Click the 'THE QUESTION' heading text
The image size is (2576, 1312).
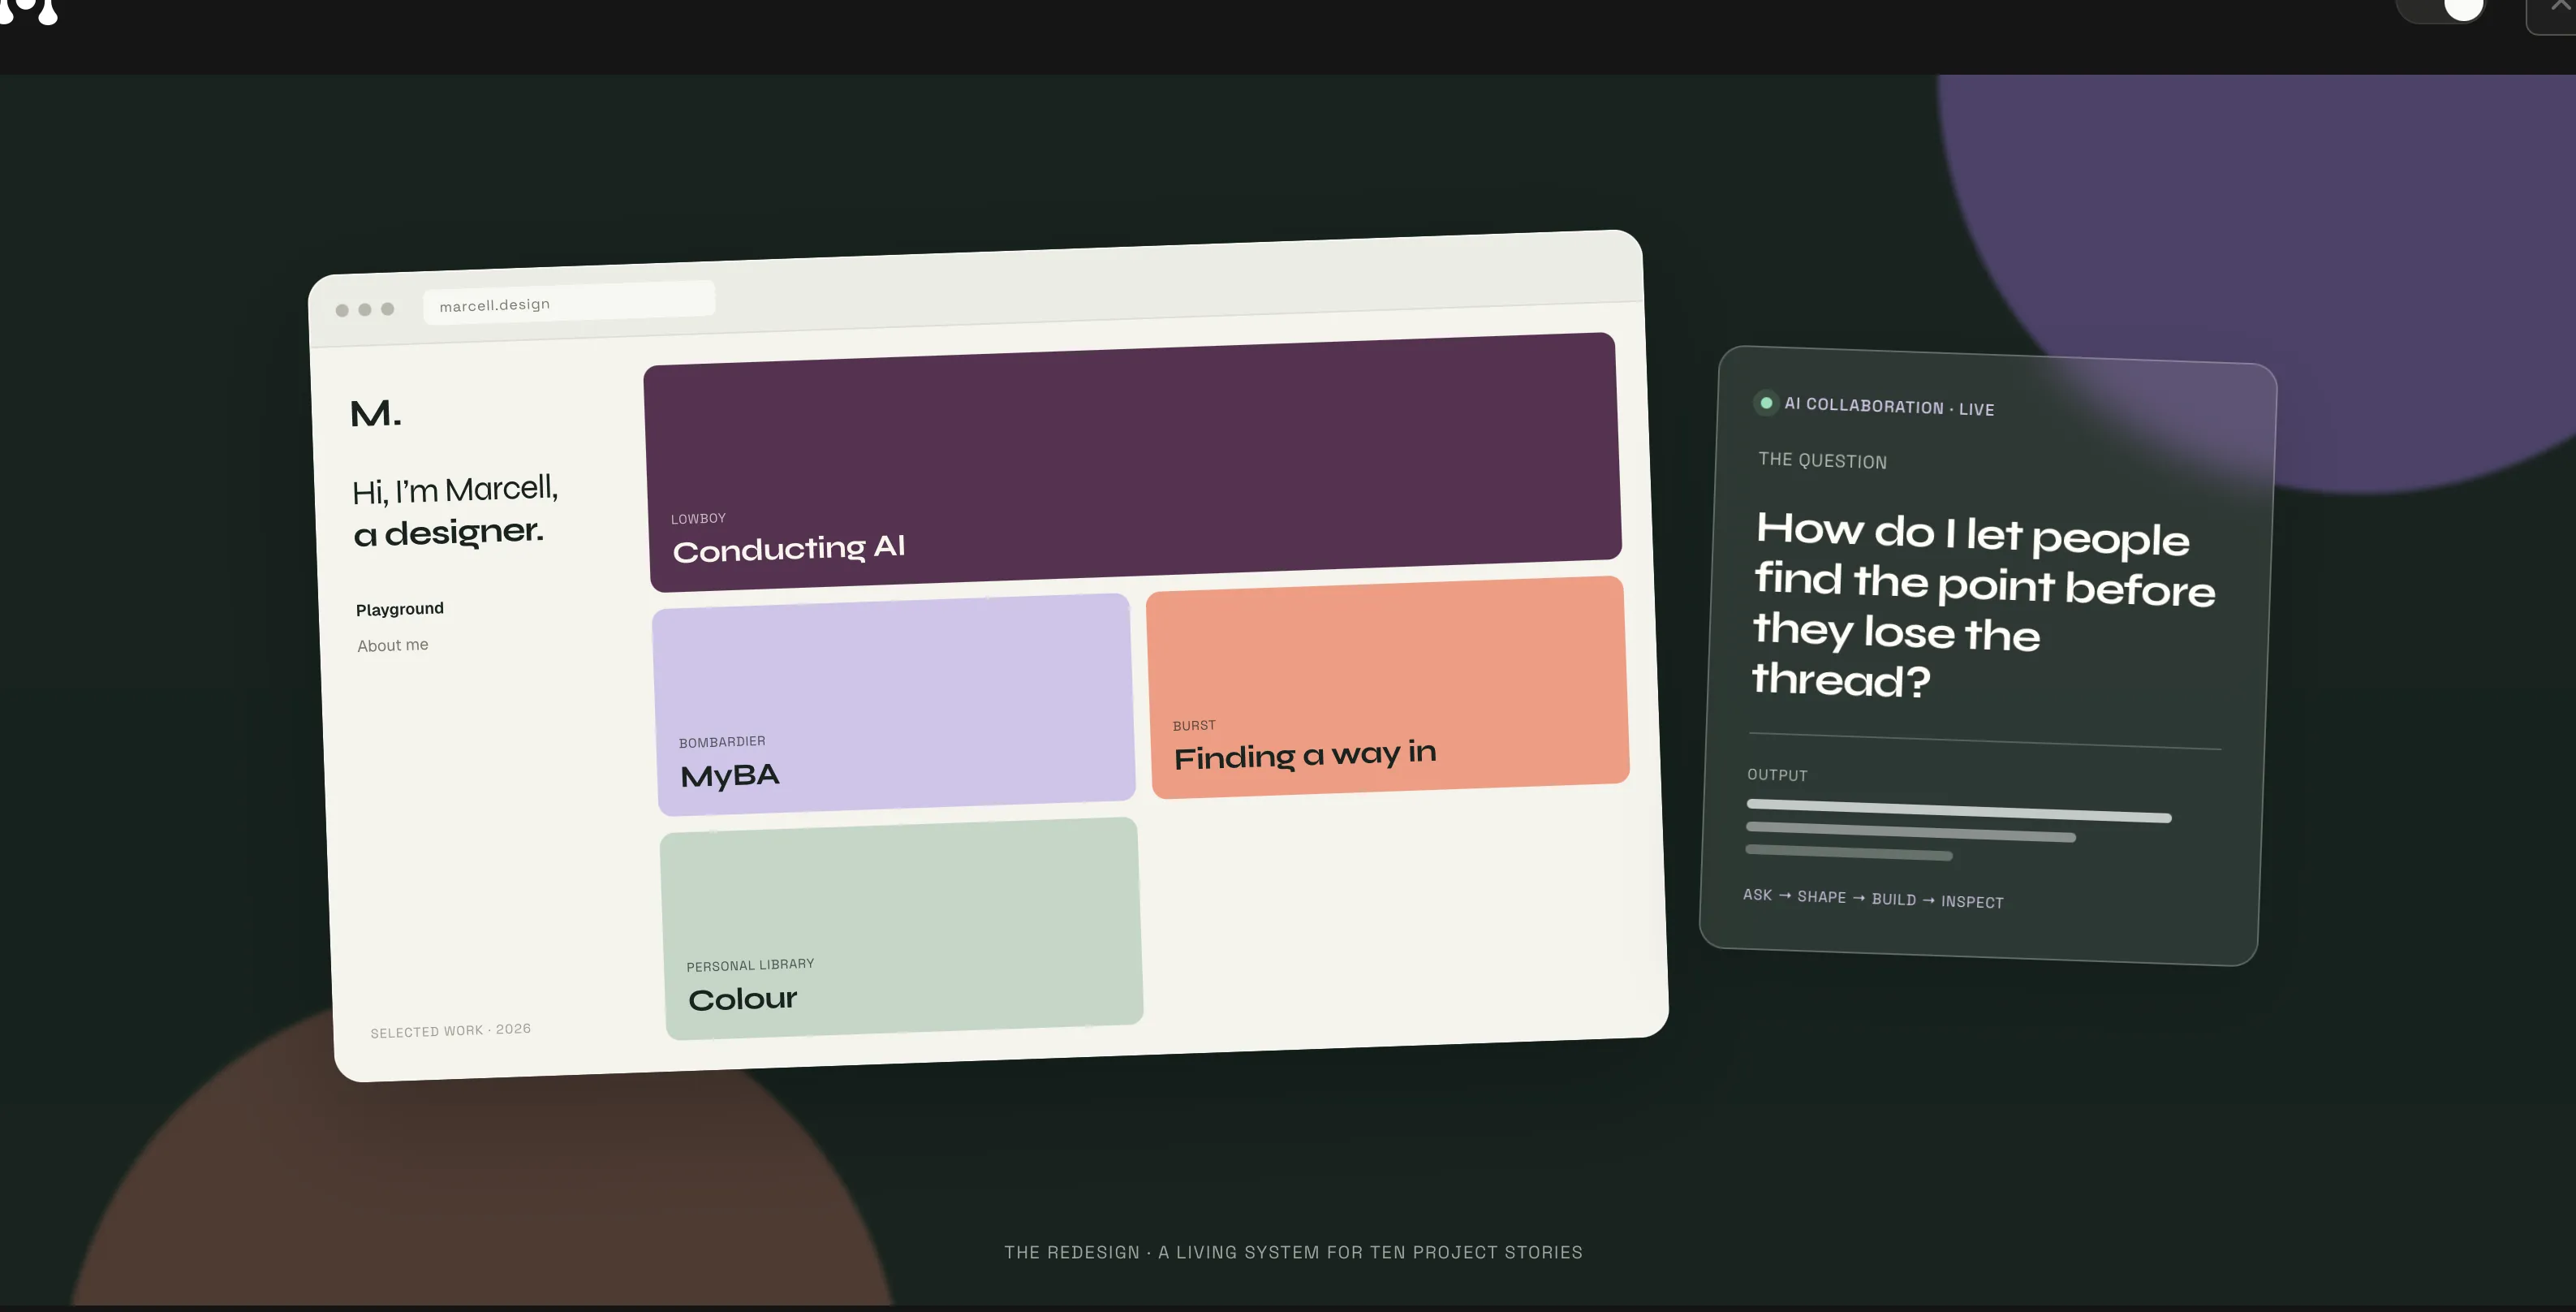[1823, 460]
